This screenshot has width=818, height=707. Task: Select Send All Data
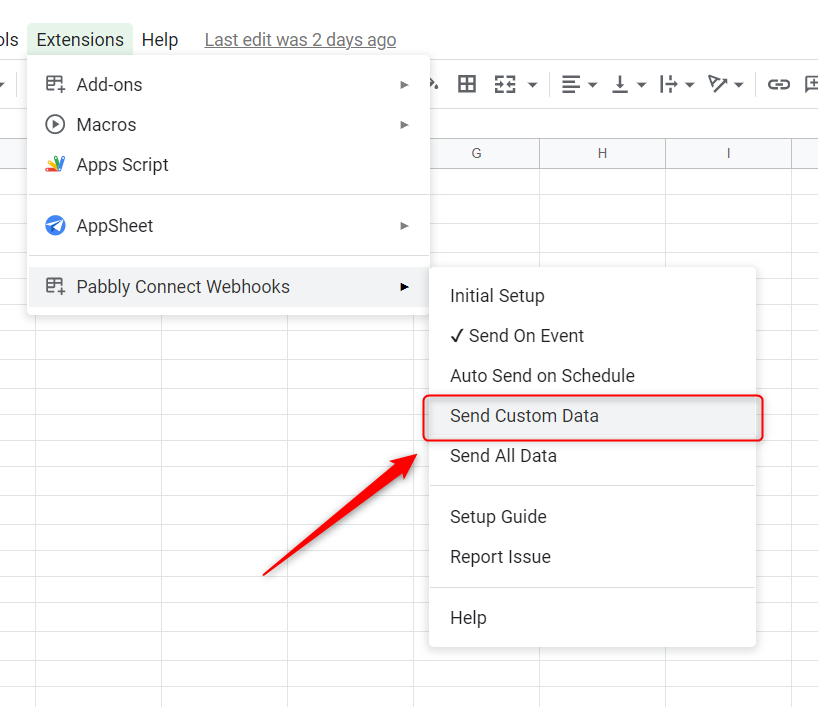click(x=593, y=456)
